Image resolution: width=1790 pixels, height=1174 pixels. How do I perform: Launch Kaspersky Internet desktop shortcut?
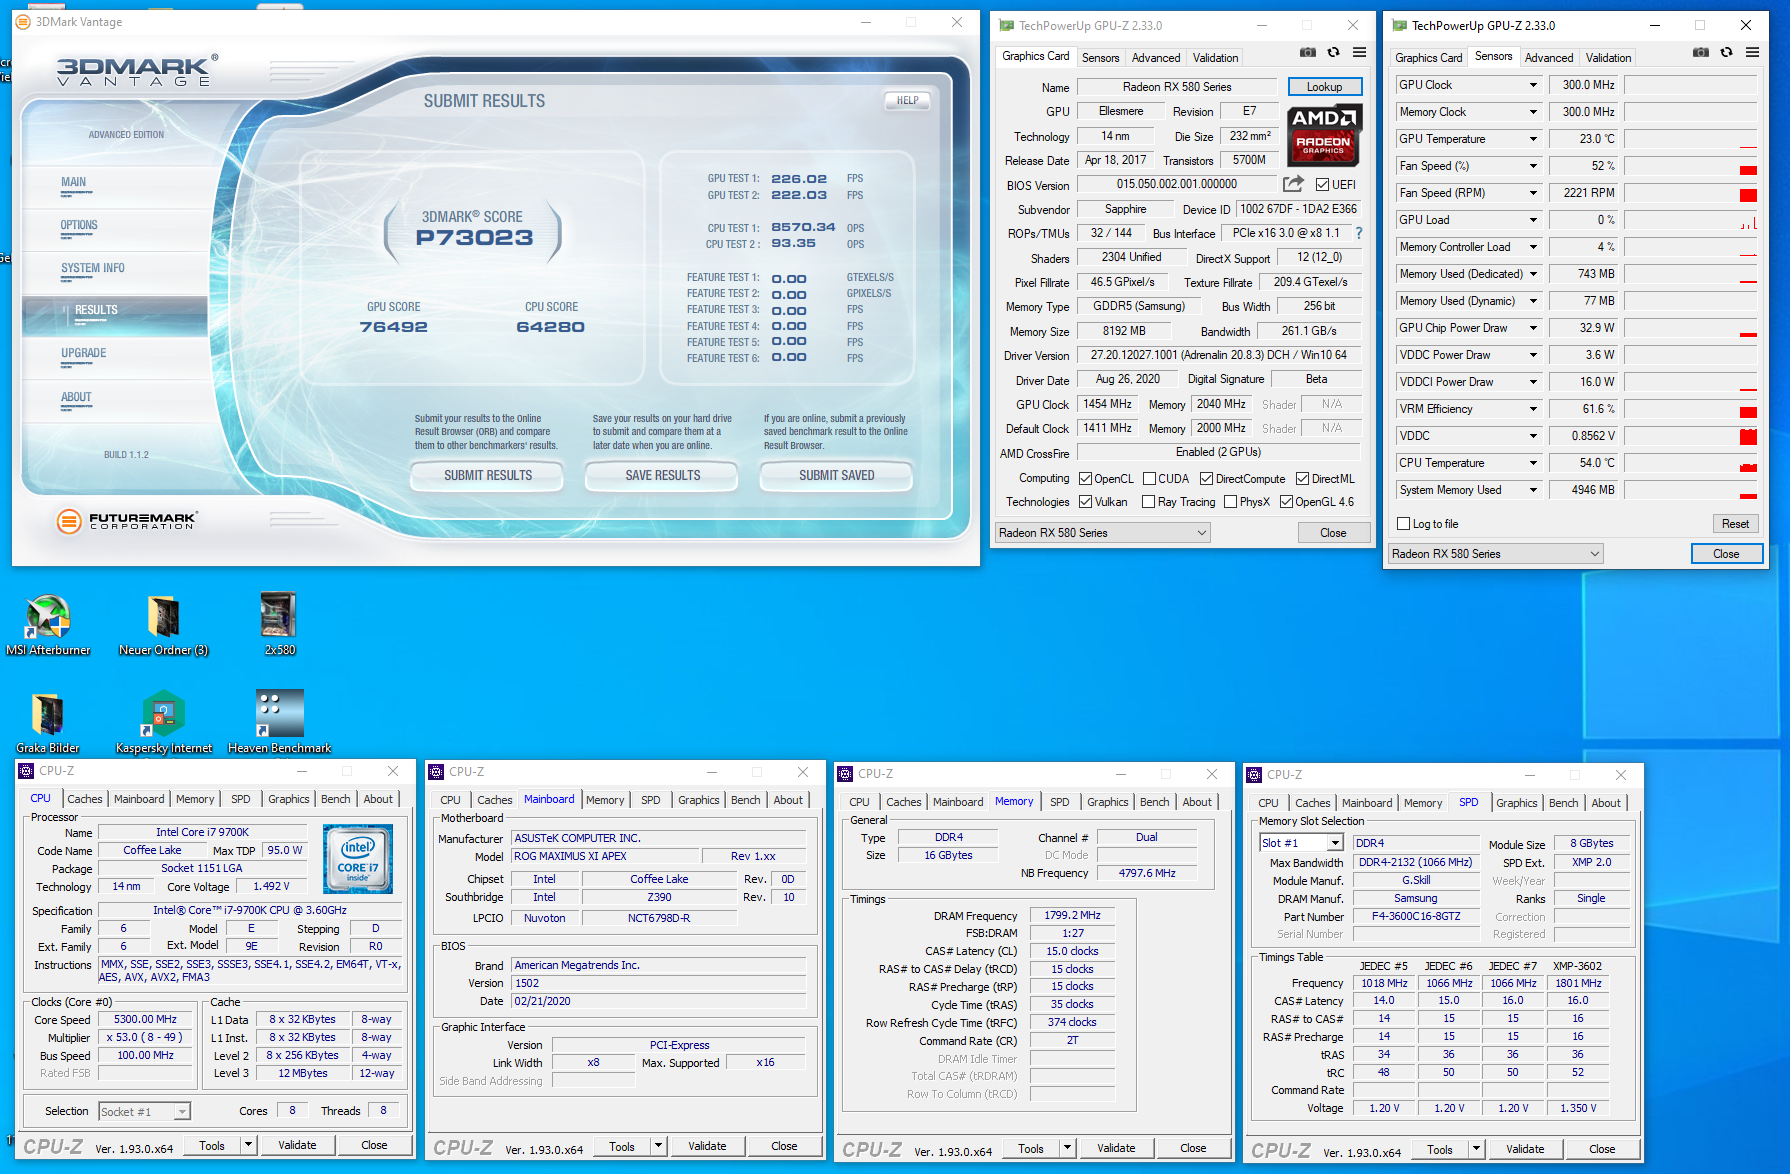[164, 722]
